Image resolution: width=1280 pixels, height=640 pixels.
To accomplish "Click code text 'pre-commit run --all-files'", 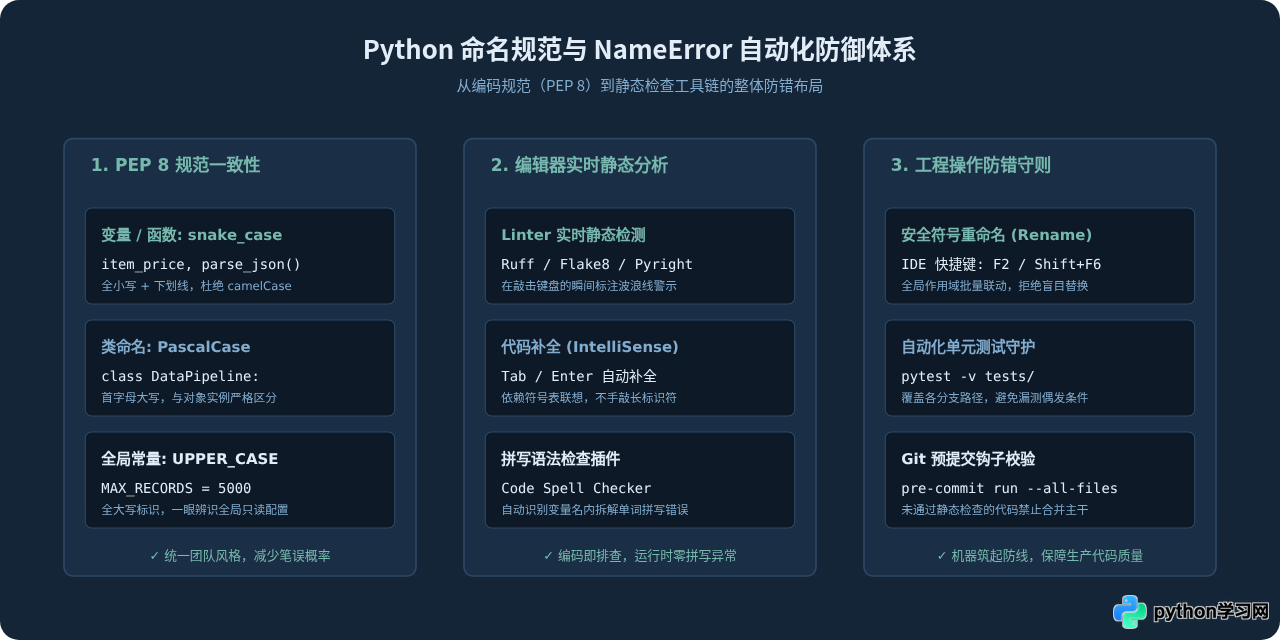I will coord(1009,488).
